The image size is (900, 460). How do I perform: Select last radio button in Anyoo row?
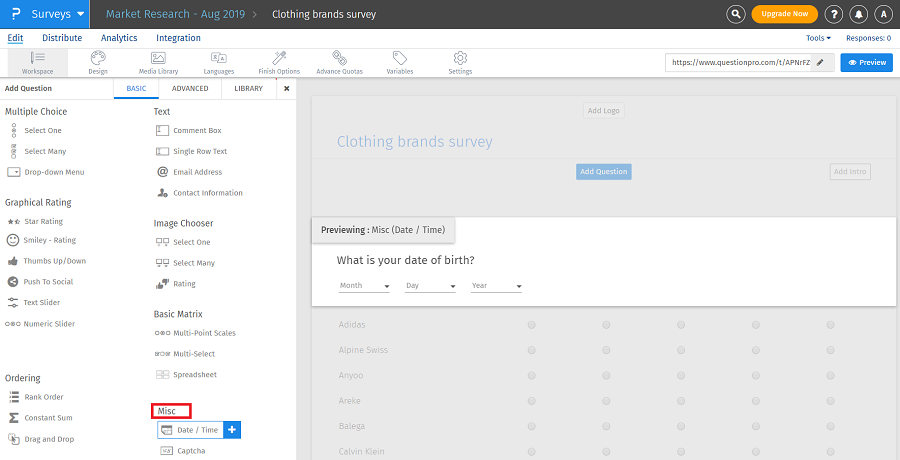click(830, 376)
